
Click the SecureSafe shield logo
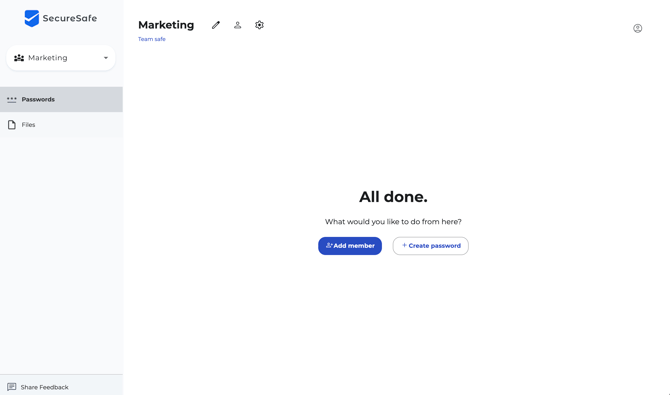32,18
